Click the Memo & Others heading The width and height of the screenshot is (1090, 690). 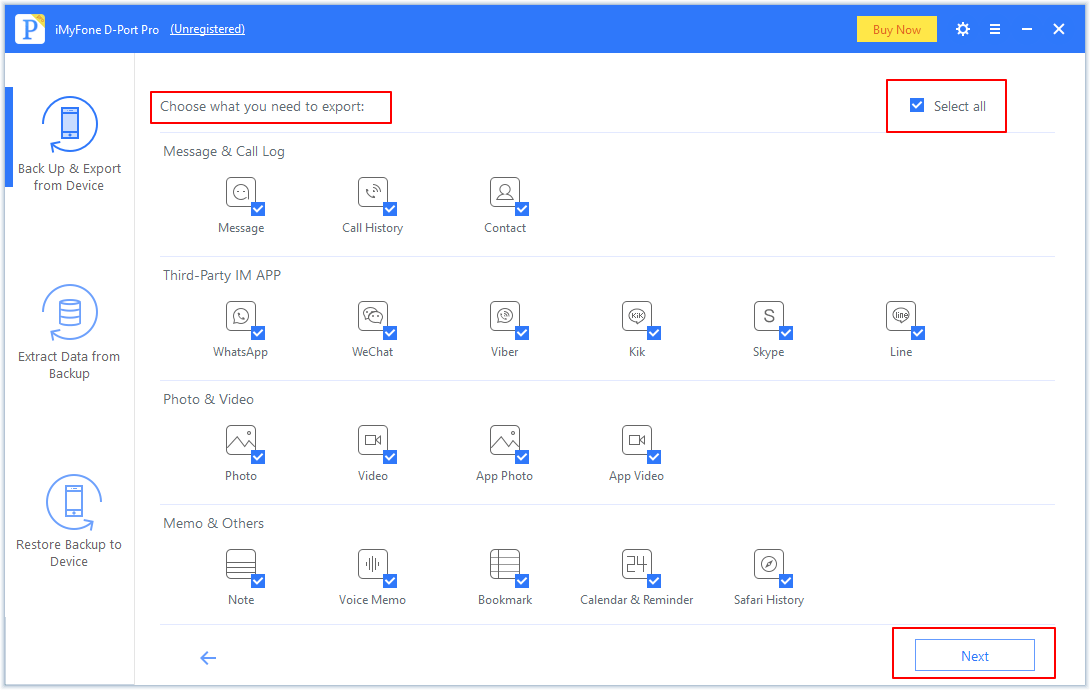tap(213, 523)
